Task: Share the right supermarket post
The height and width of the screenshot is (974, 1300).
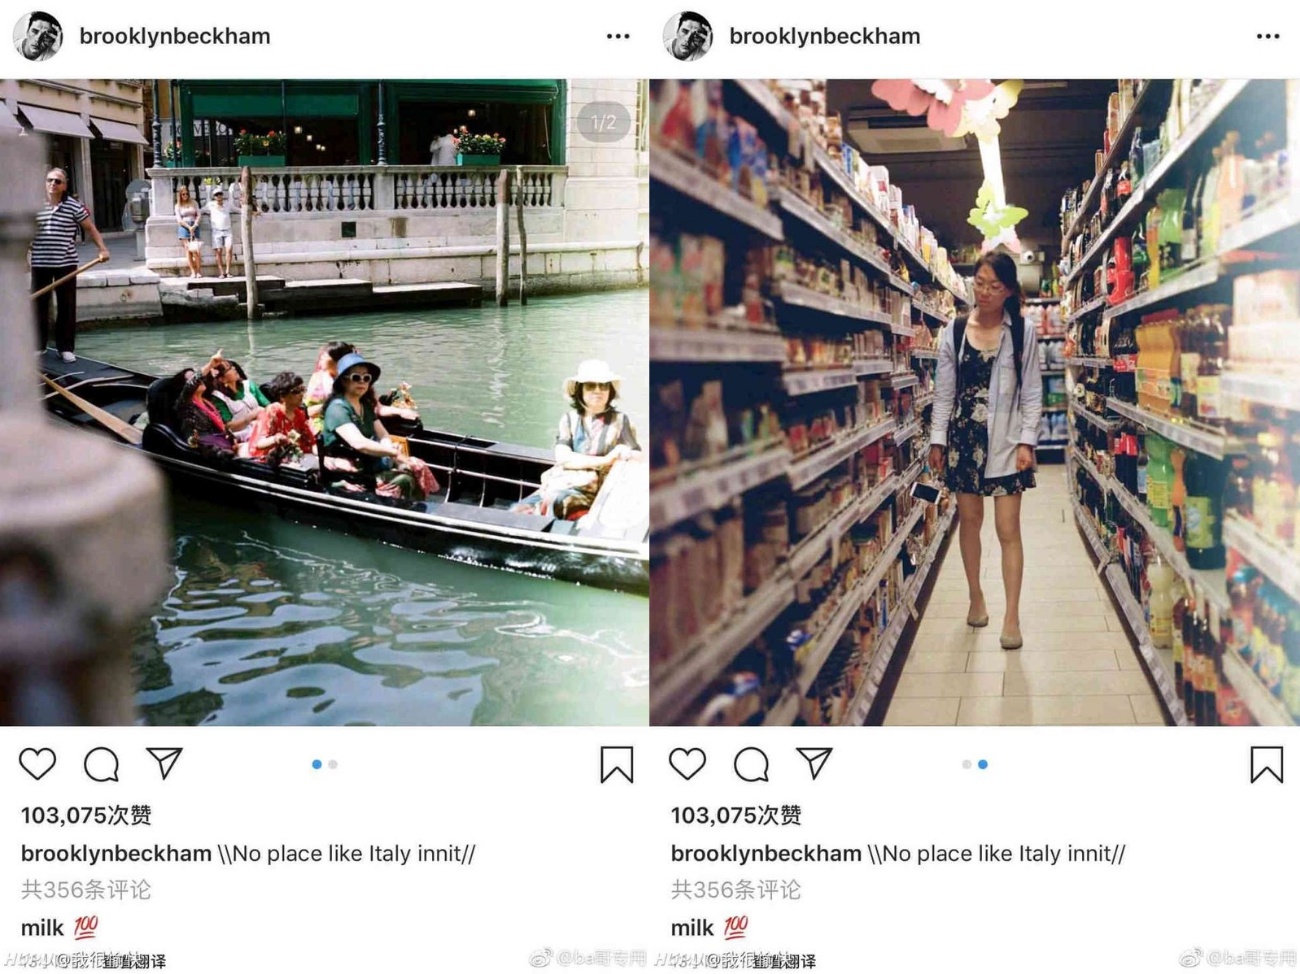Action: 814,764
